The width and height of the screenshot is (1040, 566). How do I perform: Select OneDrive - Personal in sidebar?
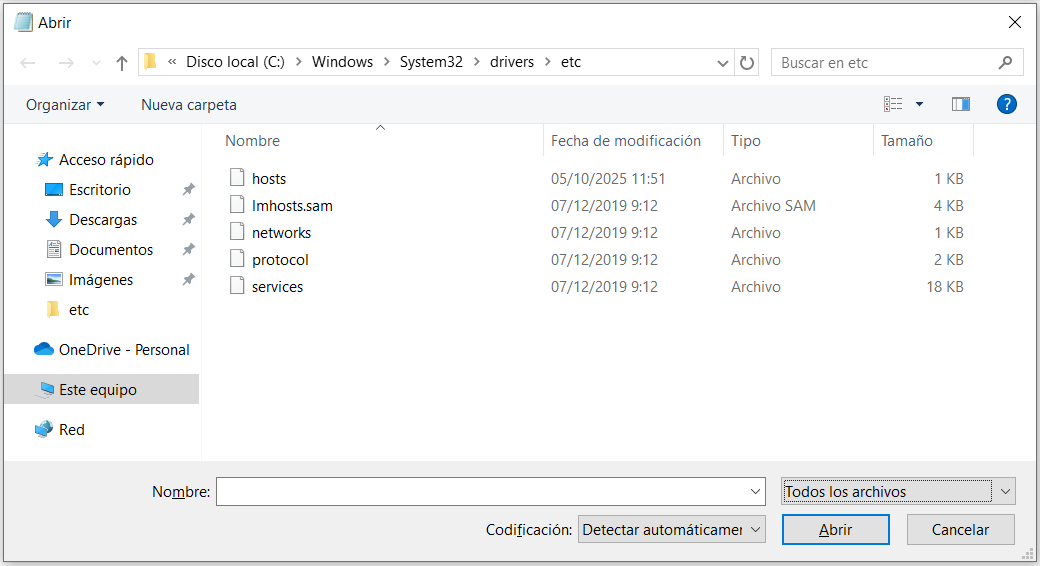click(x=123, y=350)
